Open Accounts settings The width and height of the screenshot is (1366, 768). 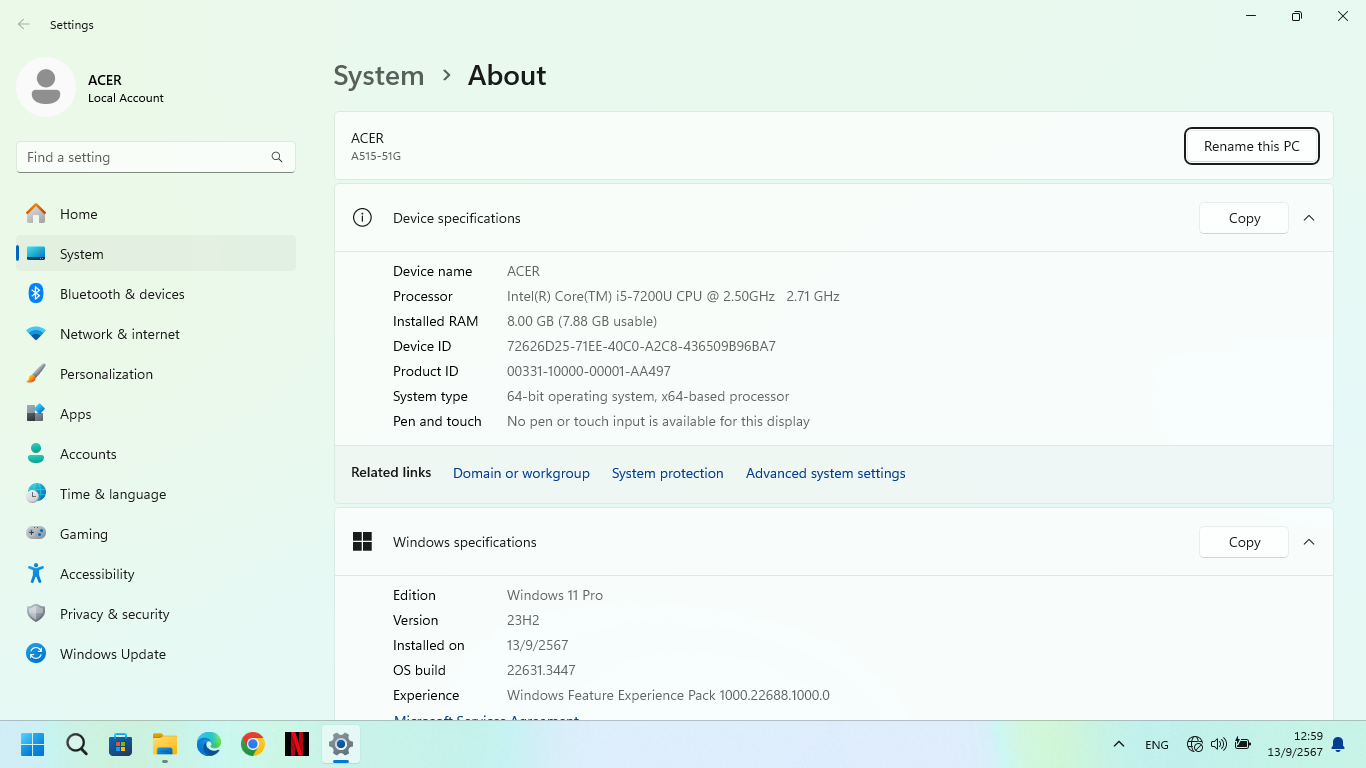[x=156, y=454]
